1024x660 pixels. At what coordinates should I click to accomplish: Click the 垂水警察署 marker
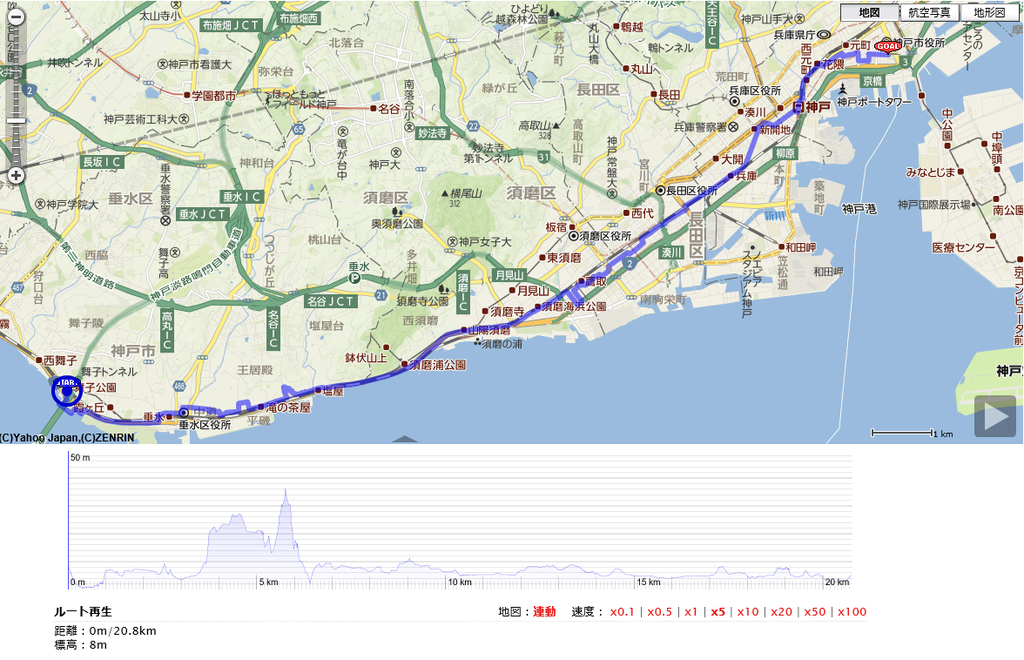tap(166, 221)
